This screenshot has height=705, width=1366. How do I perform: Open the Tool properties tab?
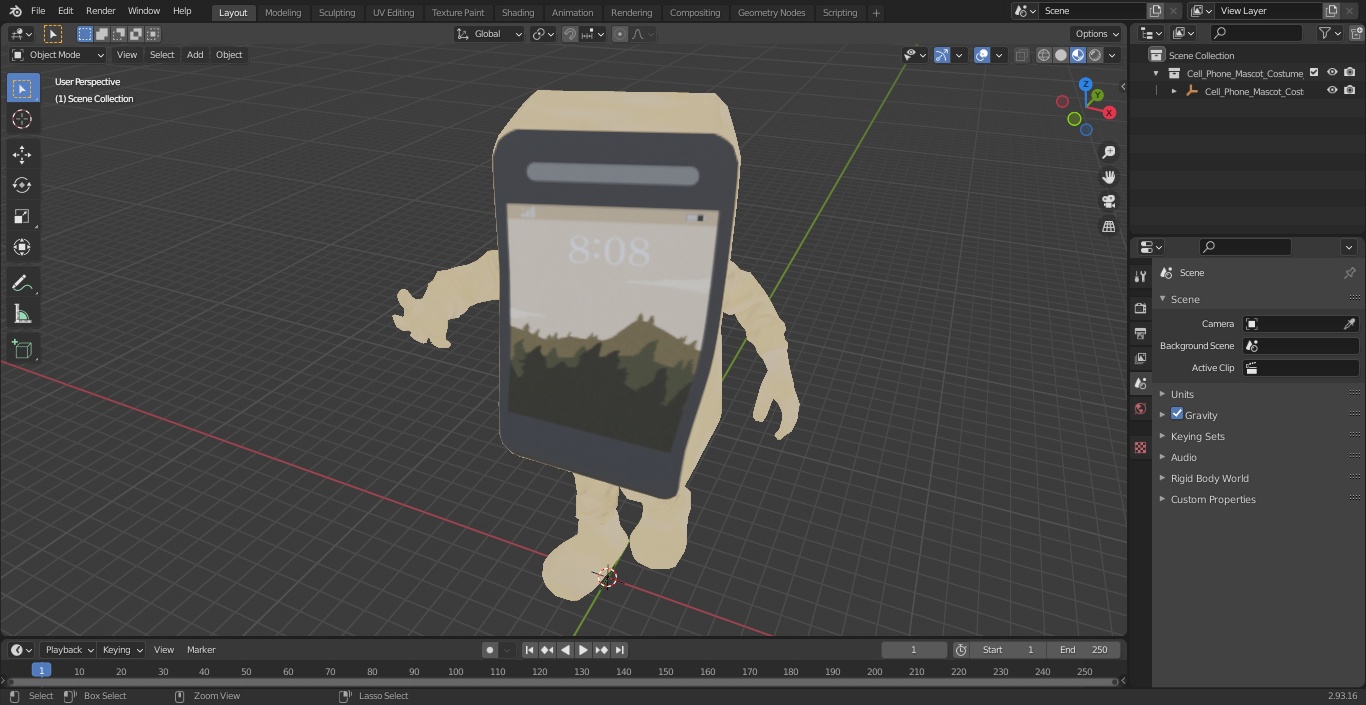[1140, 276]
